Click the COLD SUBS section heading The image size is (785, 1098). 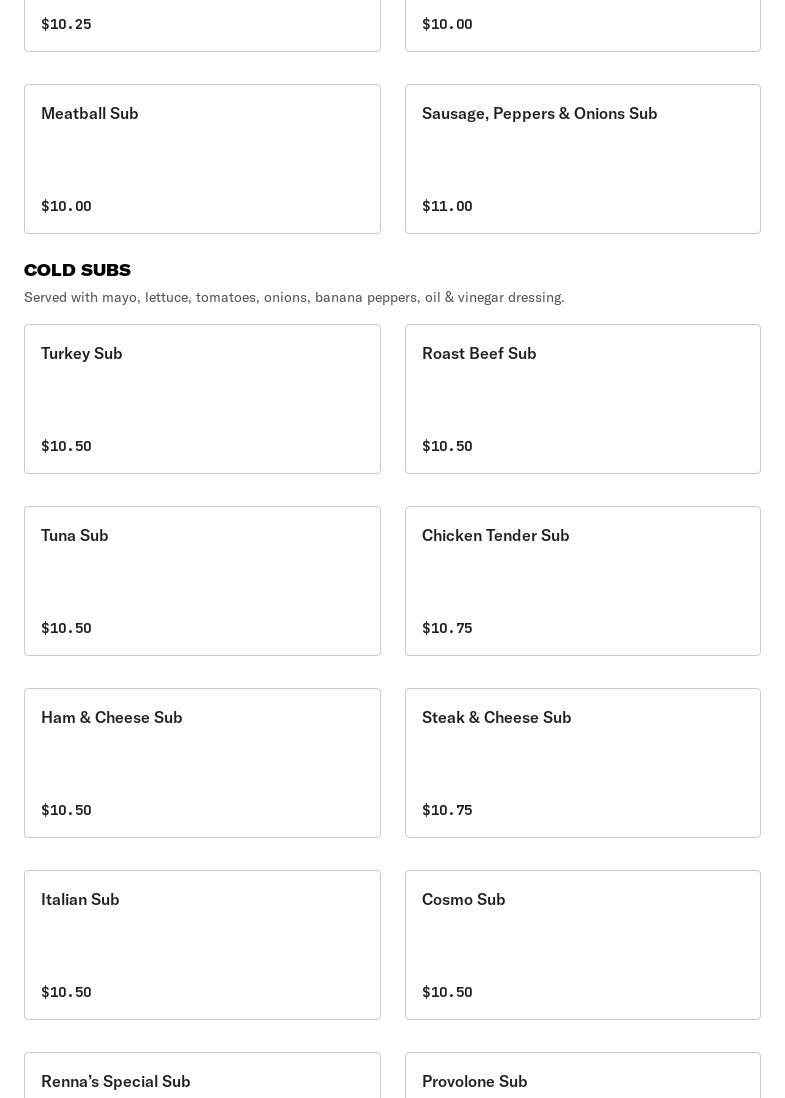click(x=77, y=270)
